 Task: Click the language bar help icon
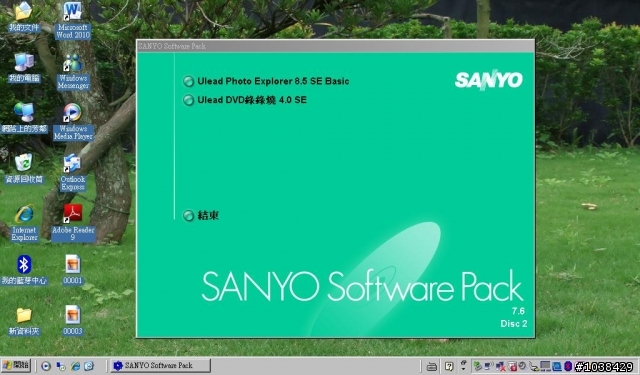(x=449, y=366)
